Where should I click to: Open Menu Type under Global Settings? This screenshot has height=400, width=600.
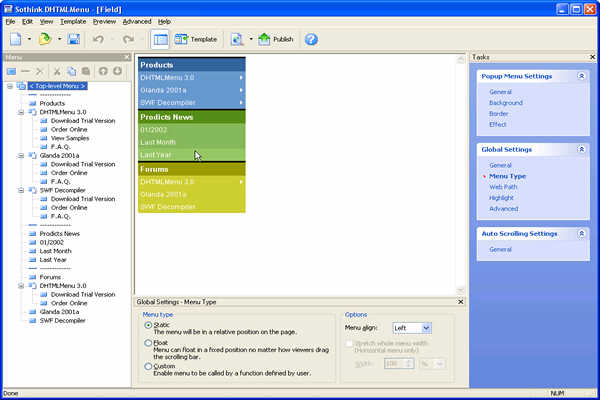point(507,176)
